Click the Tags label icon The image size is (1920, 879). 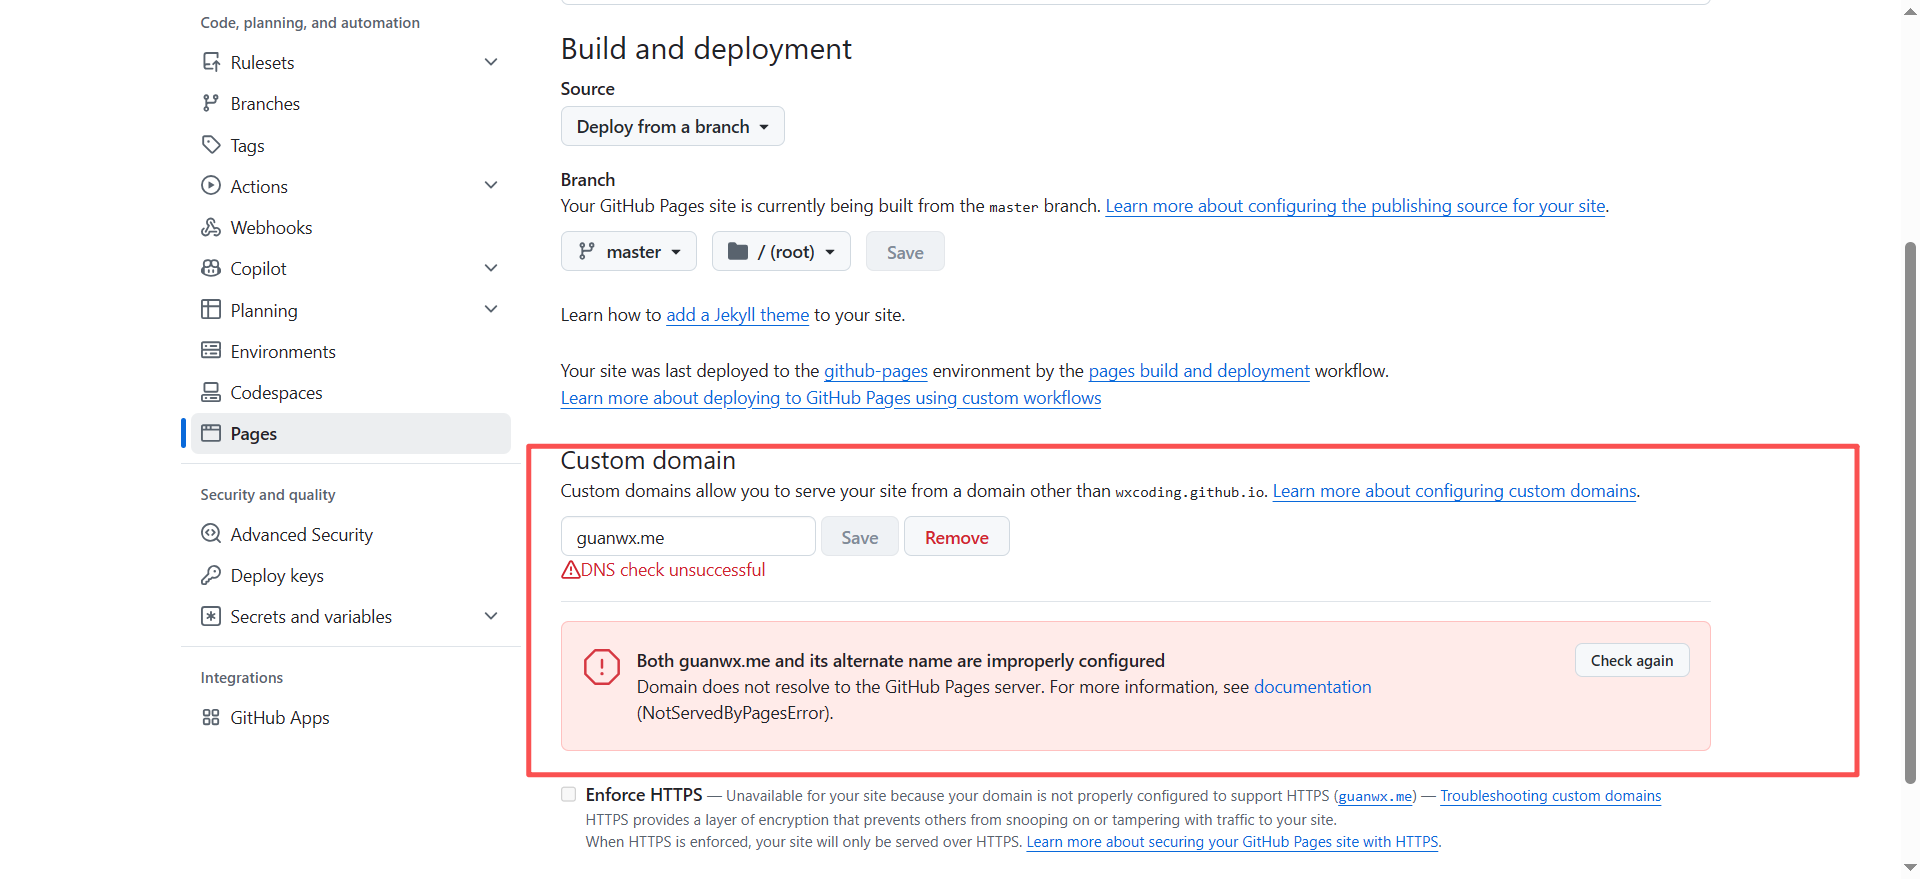pos(211,145)
